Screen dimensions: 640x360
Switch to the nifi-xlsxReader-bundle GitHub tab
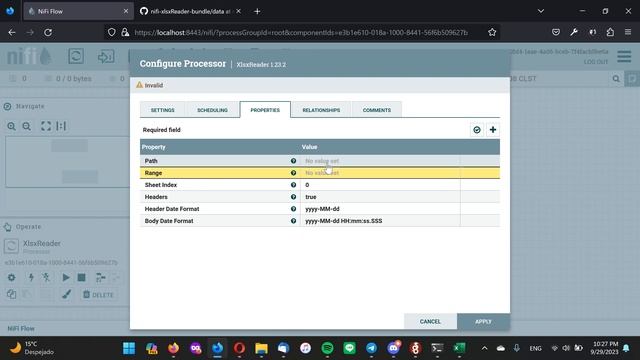click(190, 11)
